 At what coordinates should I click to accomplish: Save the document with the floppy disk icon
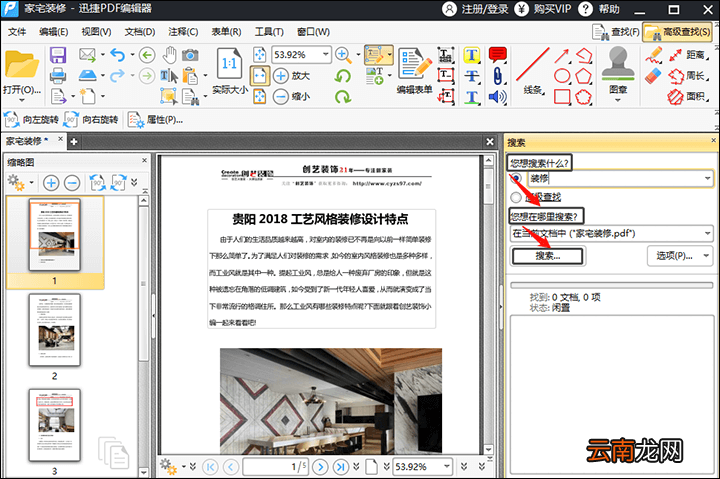(x=58, y=55)
